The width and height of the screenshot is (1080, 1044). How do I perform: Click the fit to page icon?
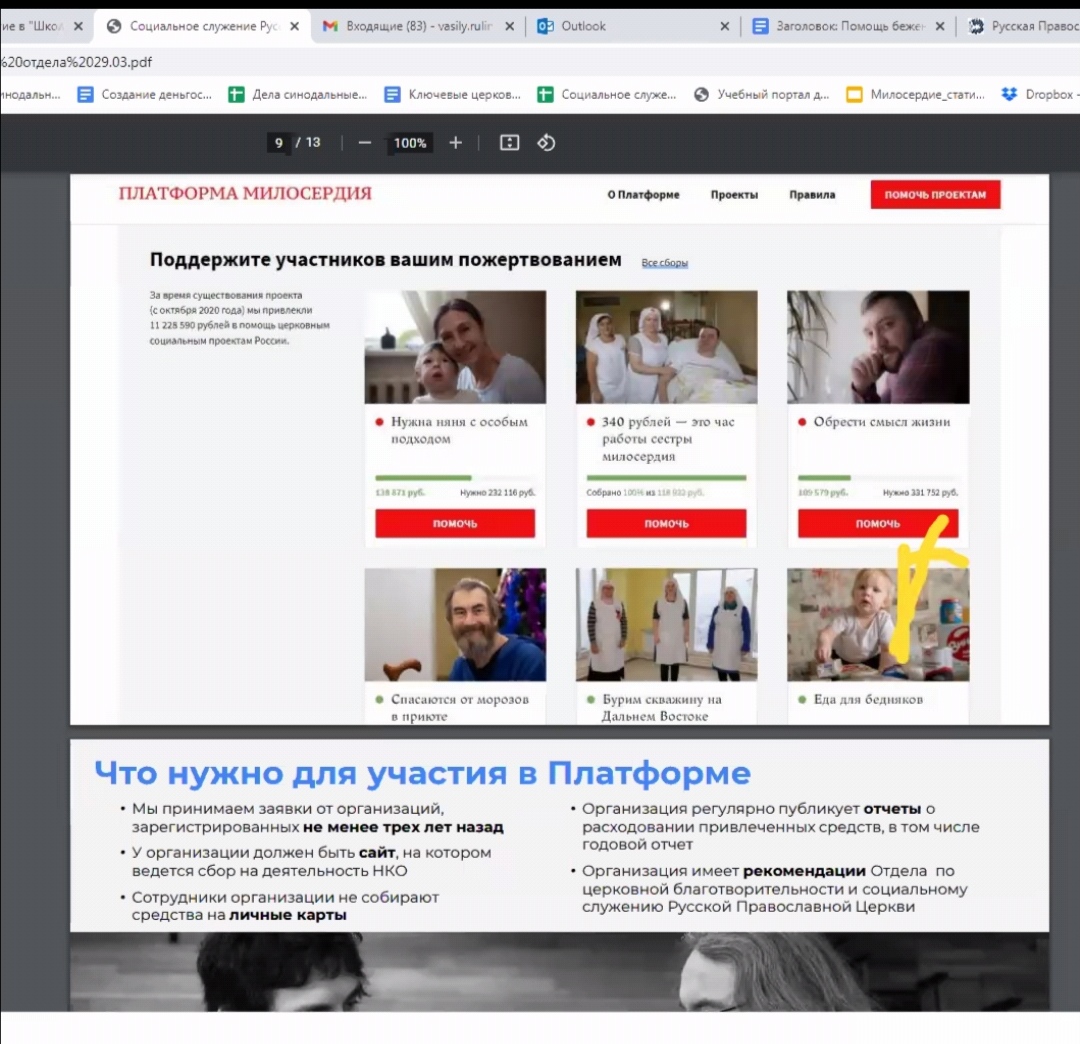coord(509,143)
